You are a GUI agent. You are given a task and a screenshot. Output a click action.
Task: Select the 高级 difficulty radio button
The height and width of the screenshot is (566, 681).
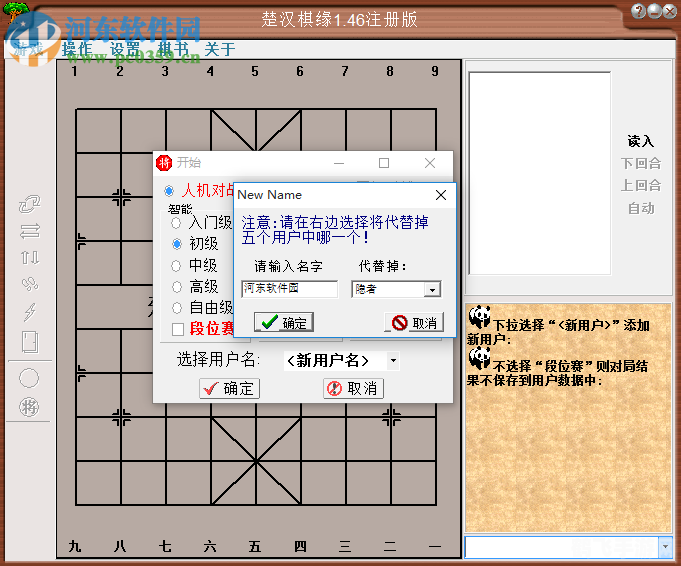[177, 287]
